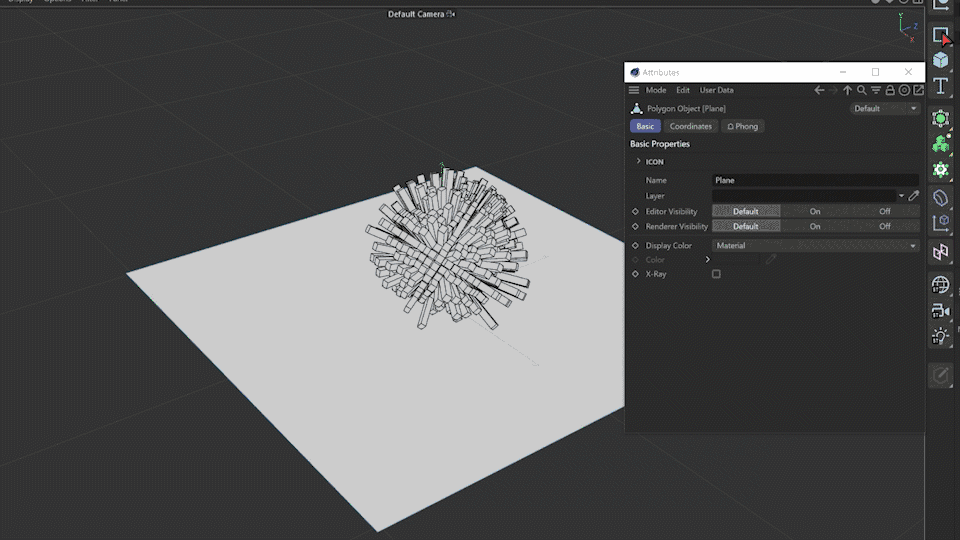Click the empty Layer field

tap(804, 196)
